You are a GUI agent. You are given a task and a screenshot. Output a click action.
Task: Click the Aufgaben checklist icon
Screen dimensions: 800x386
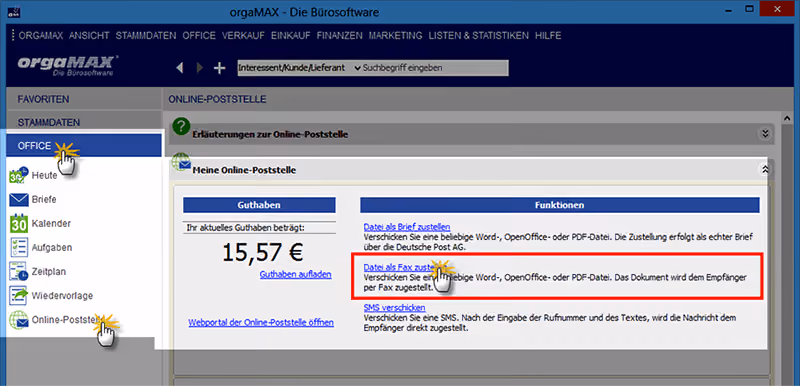click(x=18, y=247)
